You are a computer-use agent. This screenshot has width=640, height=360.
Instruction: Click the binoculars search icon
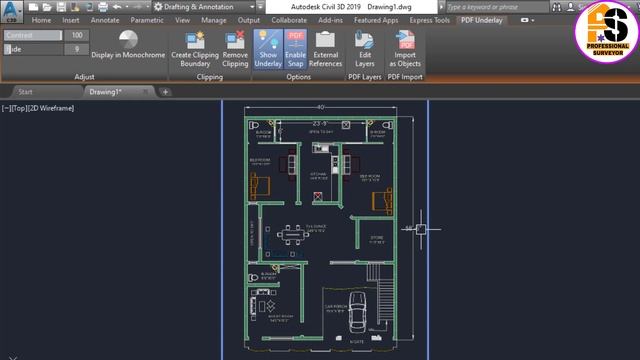[x=556, y=7]
